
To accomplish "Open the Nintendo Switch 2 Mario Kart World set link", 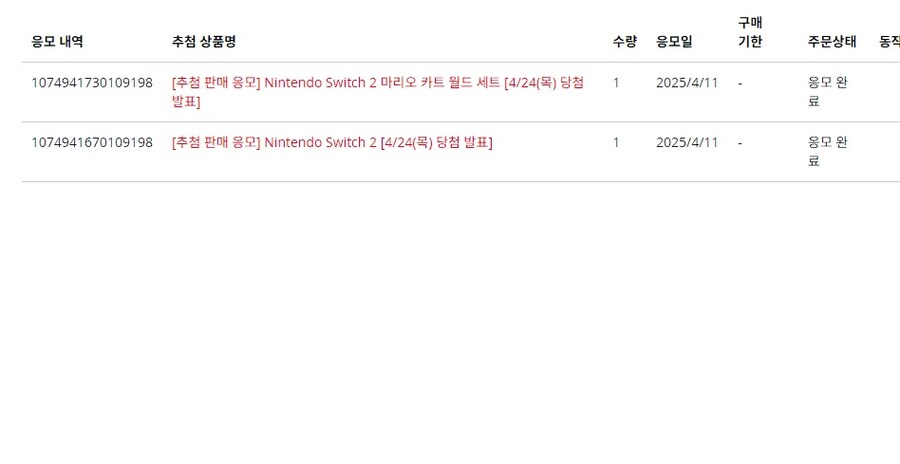I will pyautogui.click(x=377, y=83).
